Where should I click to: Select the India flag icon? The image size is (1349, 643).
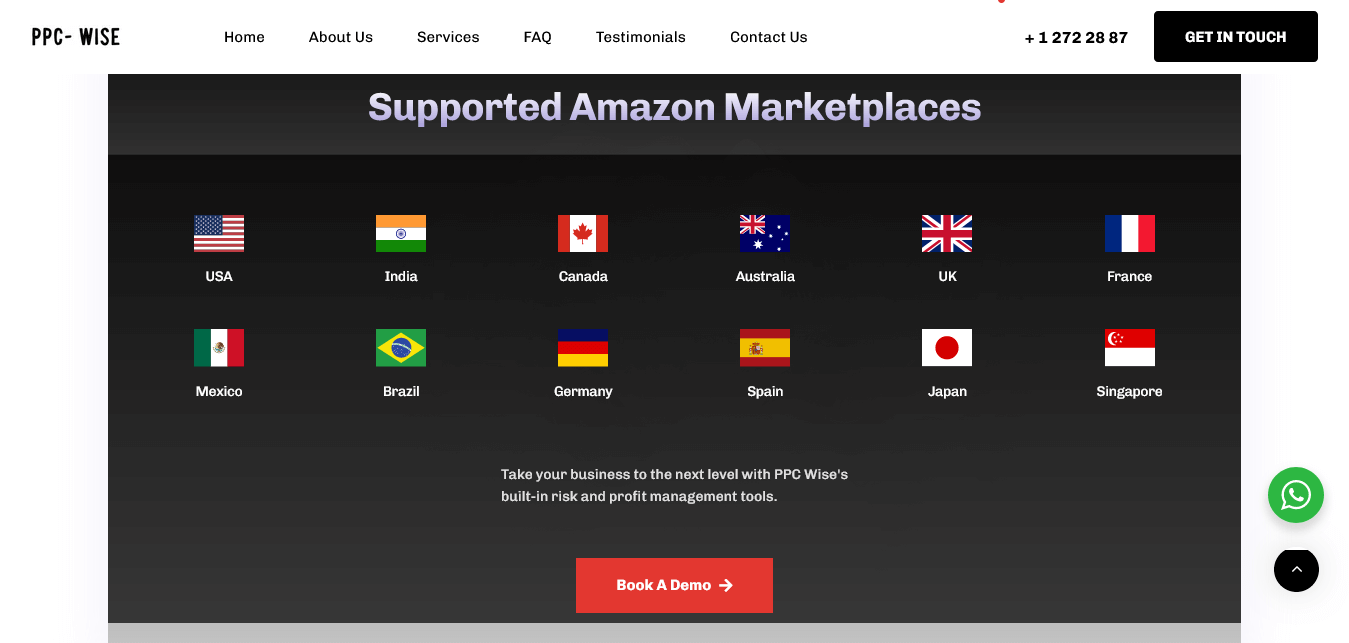[x=401, y=233]
